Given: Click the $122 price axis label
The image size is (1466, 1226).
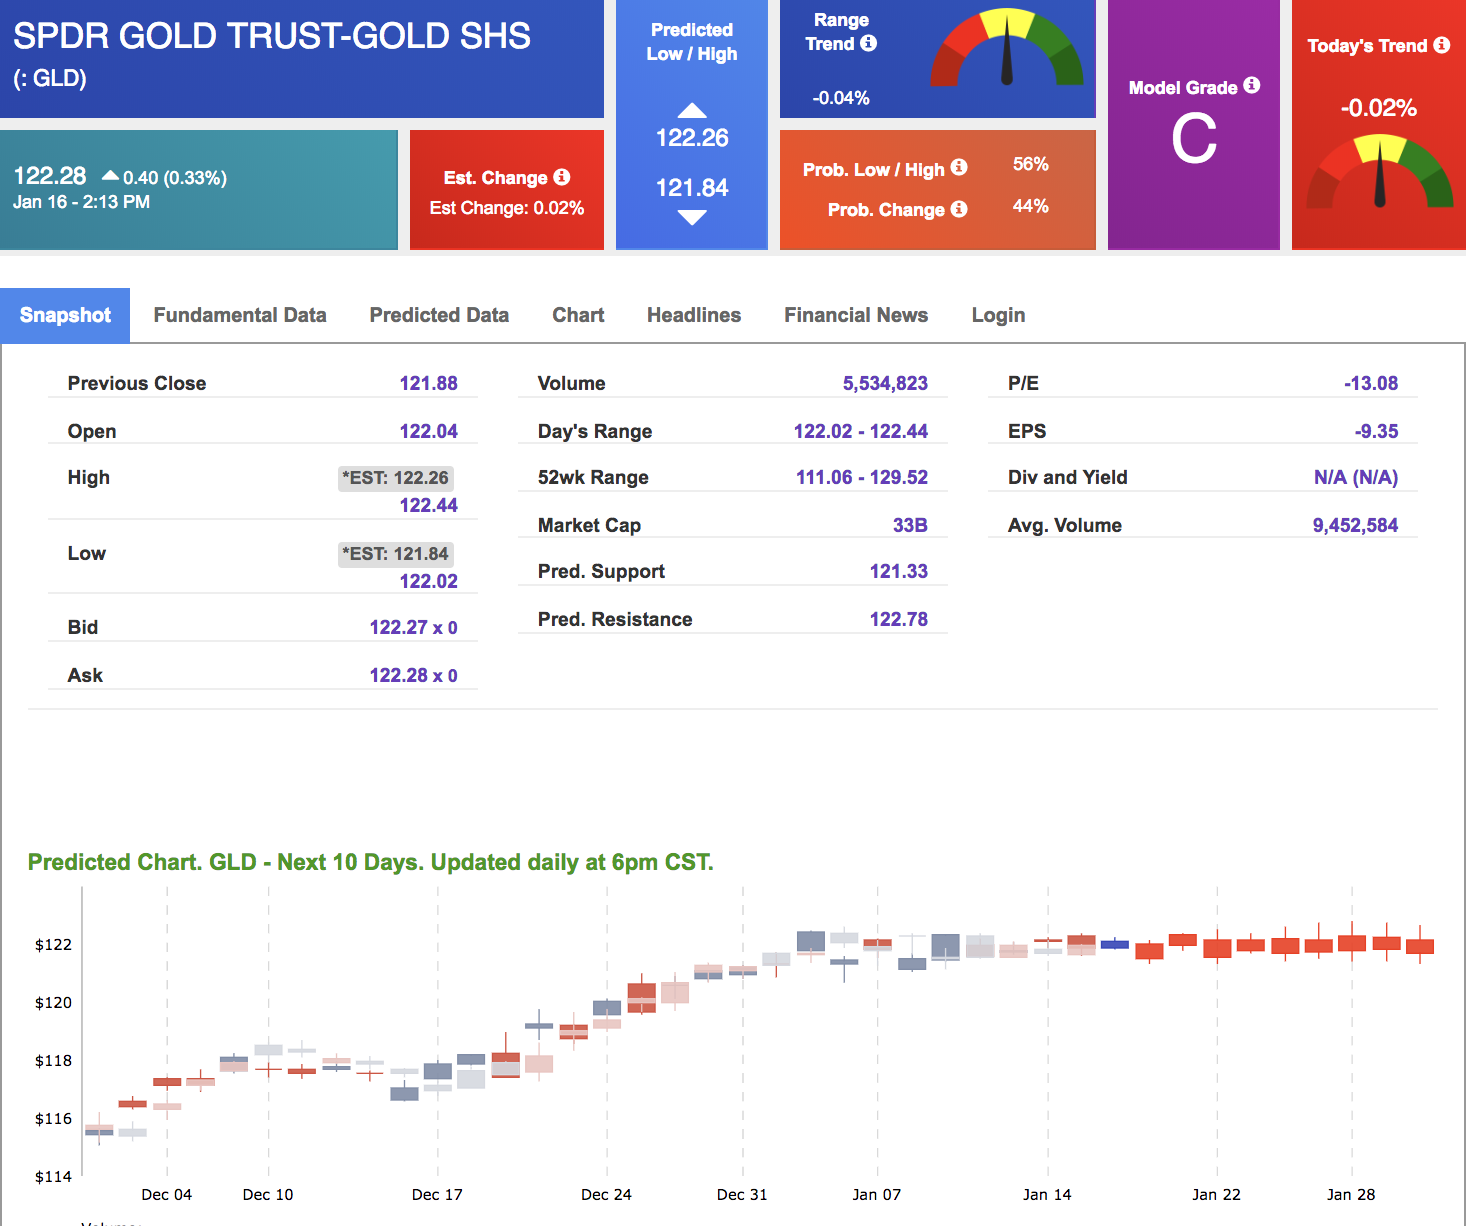Looking at the screenshot, I should pyautogui.click(x=53, y=944).
